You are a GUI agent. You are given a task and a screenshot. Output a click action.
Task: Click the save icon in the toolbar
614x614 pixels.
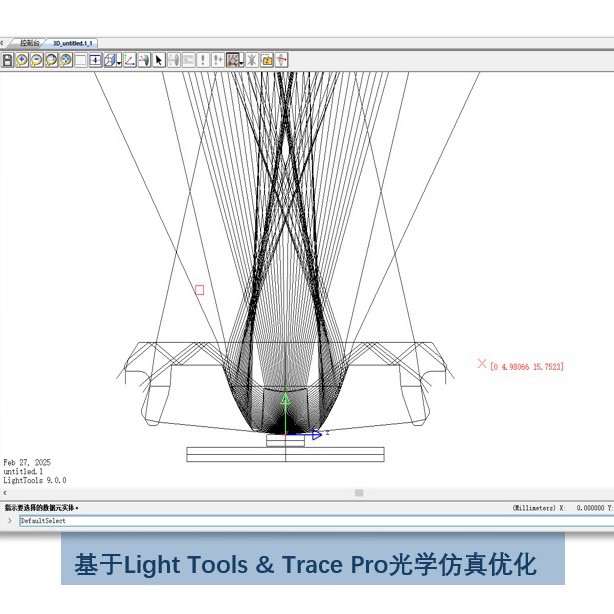point(8,60)
